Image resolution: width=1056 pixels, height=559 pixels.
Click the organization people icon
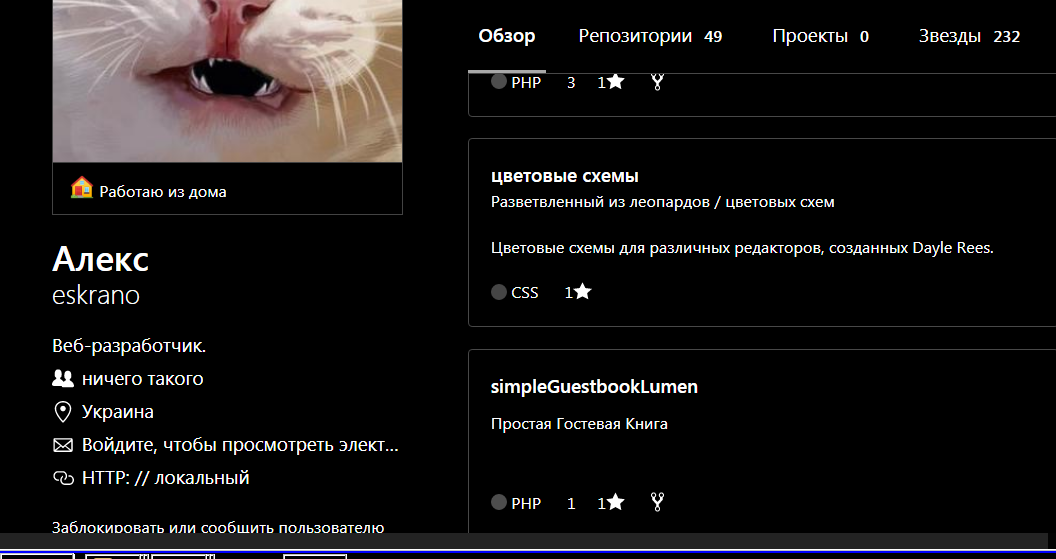click(63, 379)
